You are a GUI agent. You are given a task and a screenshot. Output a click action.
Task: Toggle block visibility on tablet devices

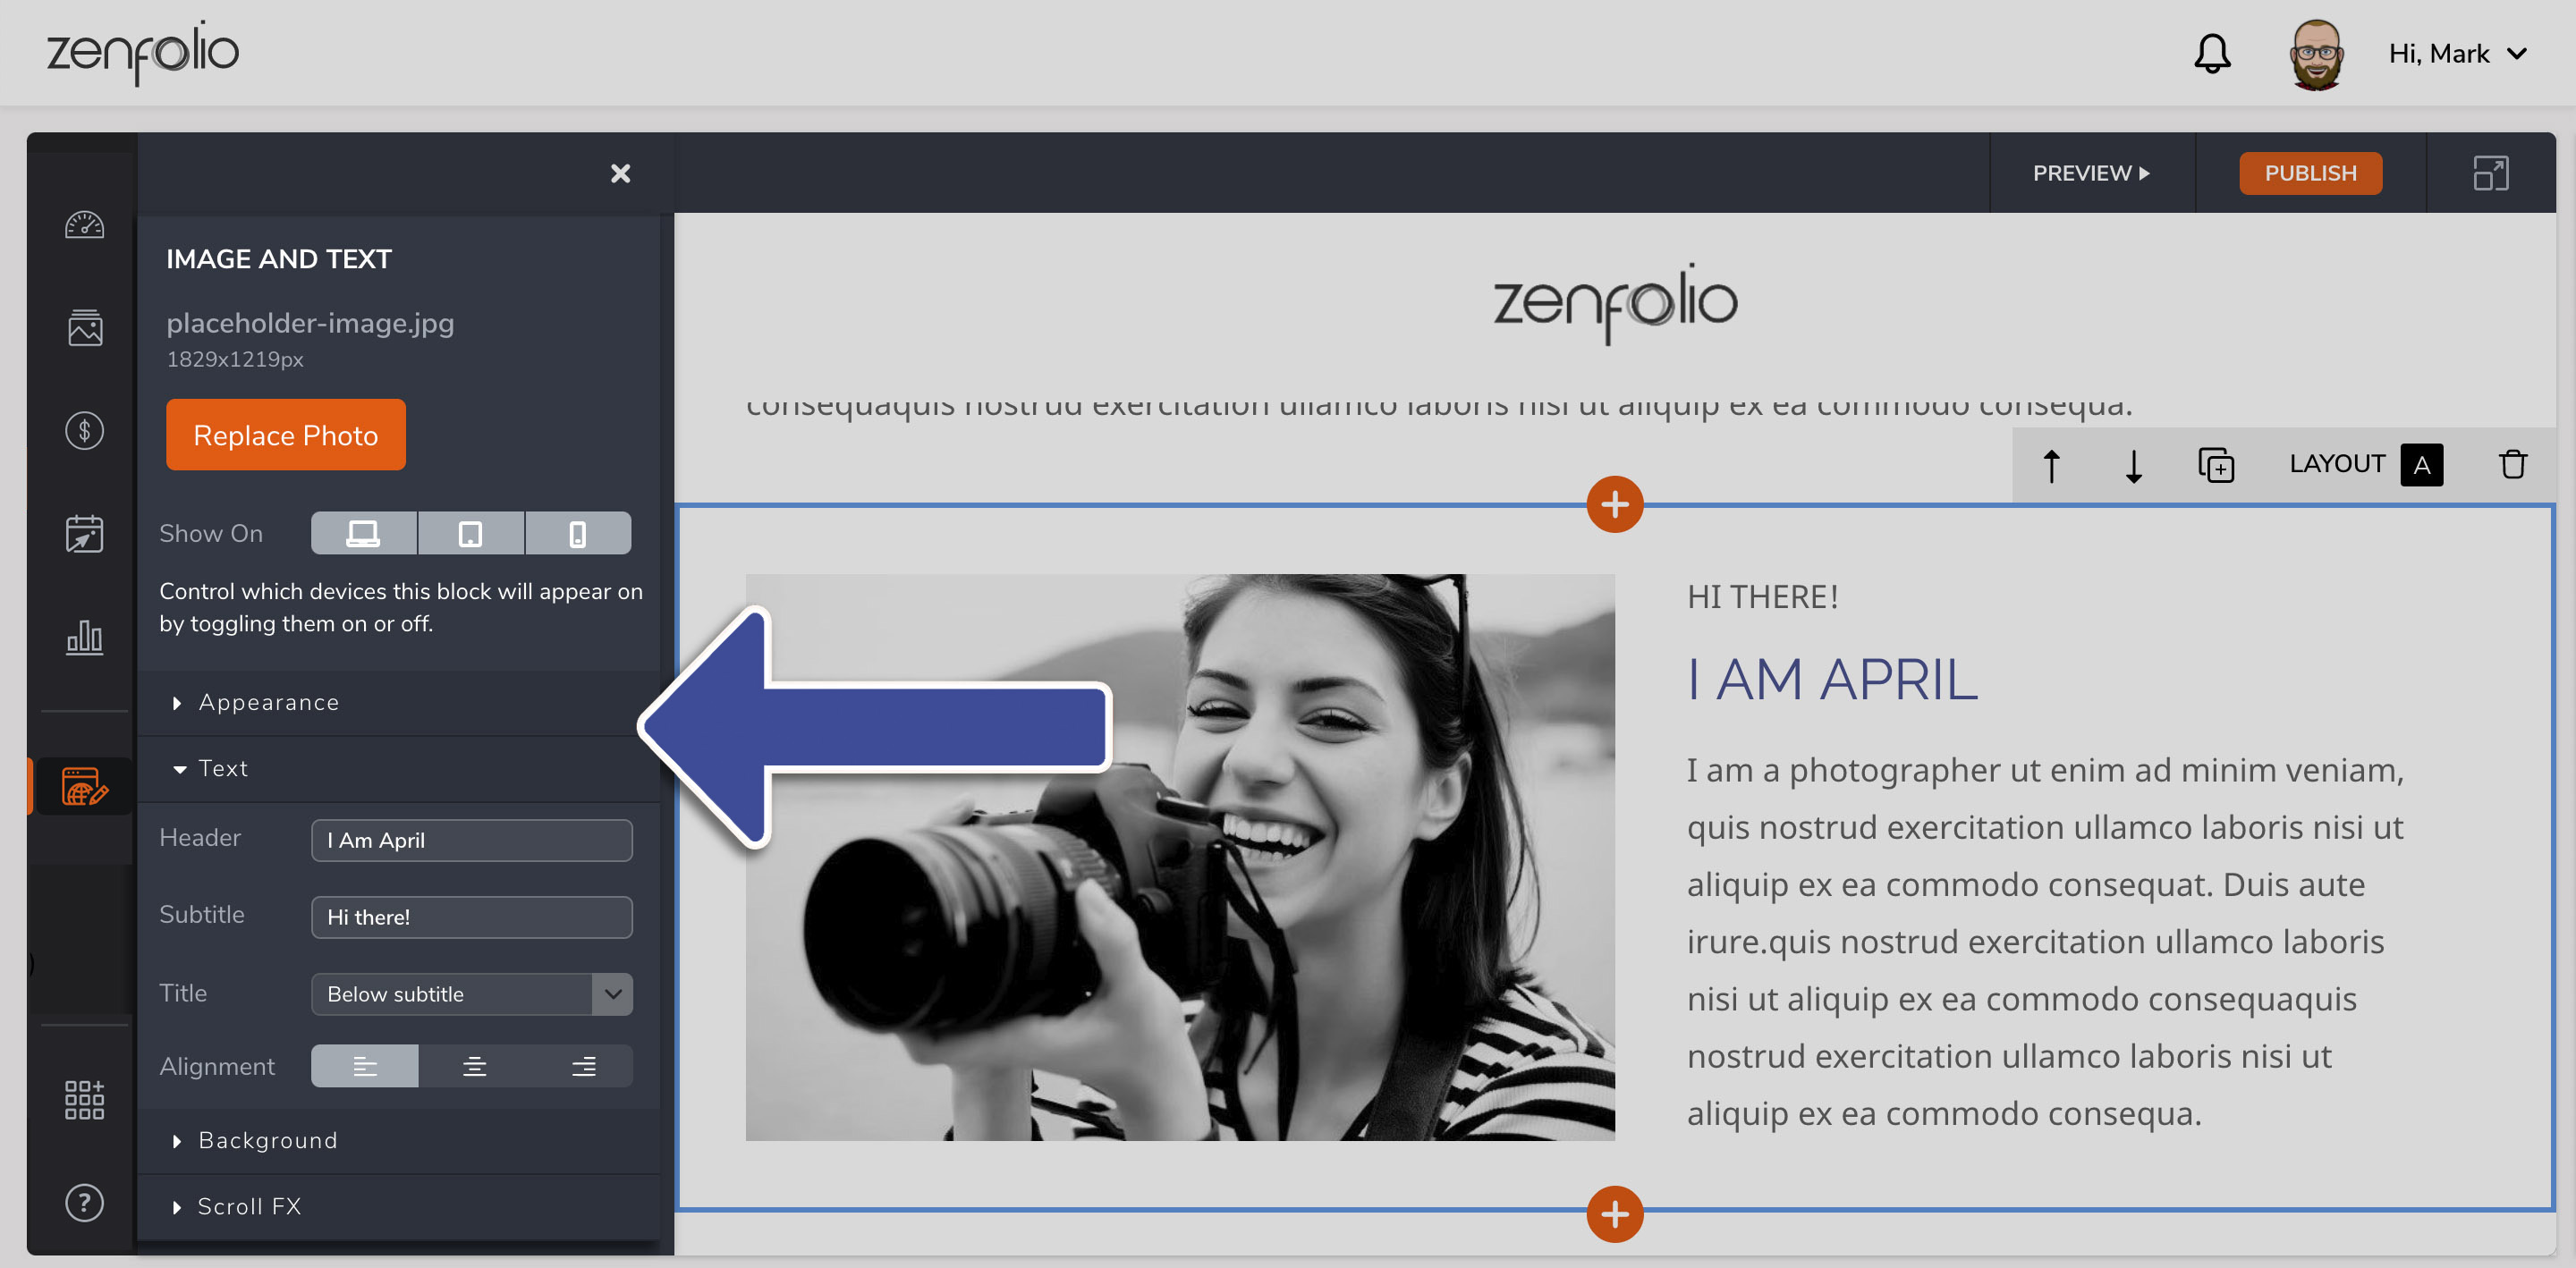coord(470,532)
